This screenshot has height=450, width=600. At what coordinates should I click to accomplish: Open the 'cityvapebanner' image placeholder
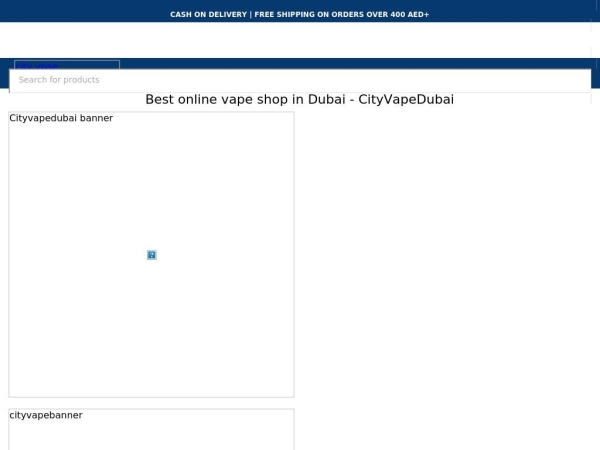pos(152,429)
